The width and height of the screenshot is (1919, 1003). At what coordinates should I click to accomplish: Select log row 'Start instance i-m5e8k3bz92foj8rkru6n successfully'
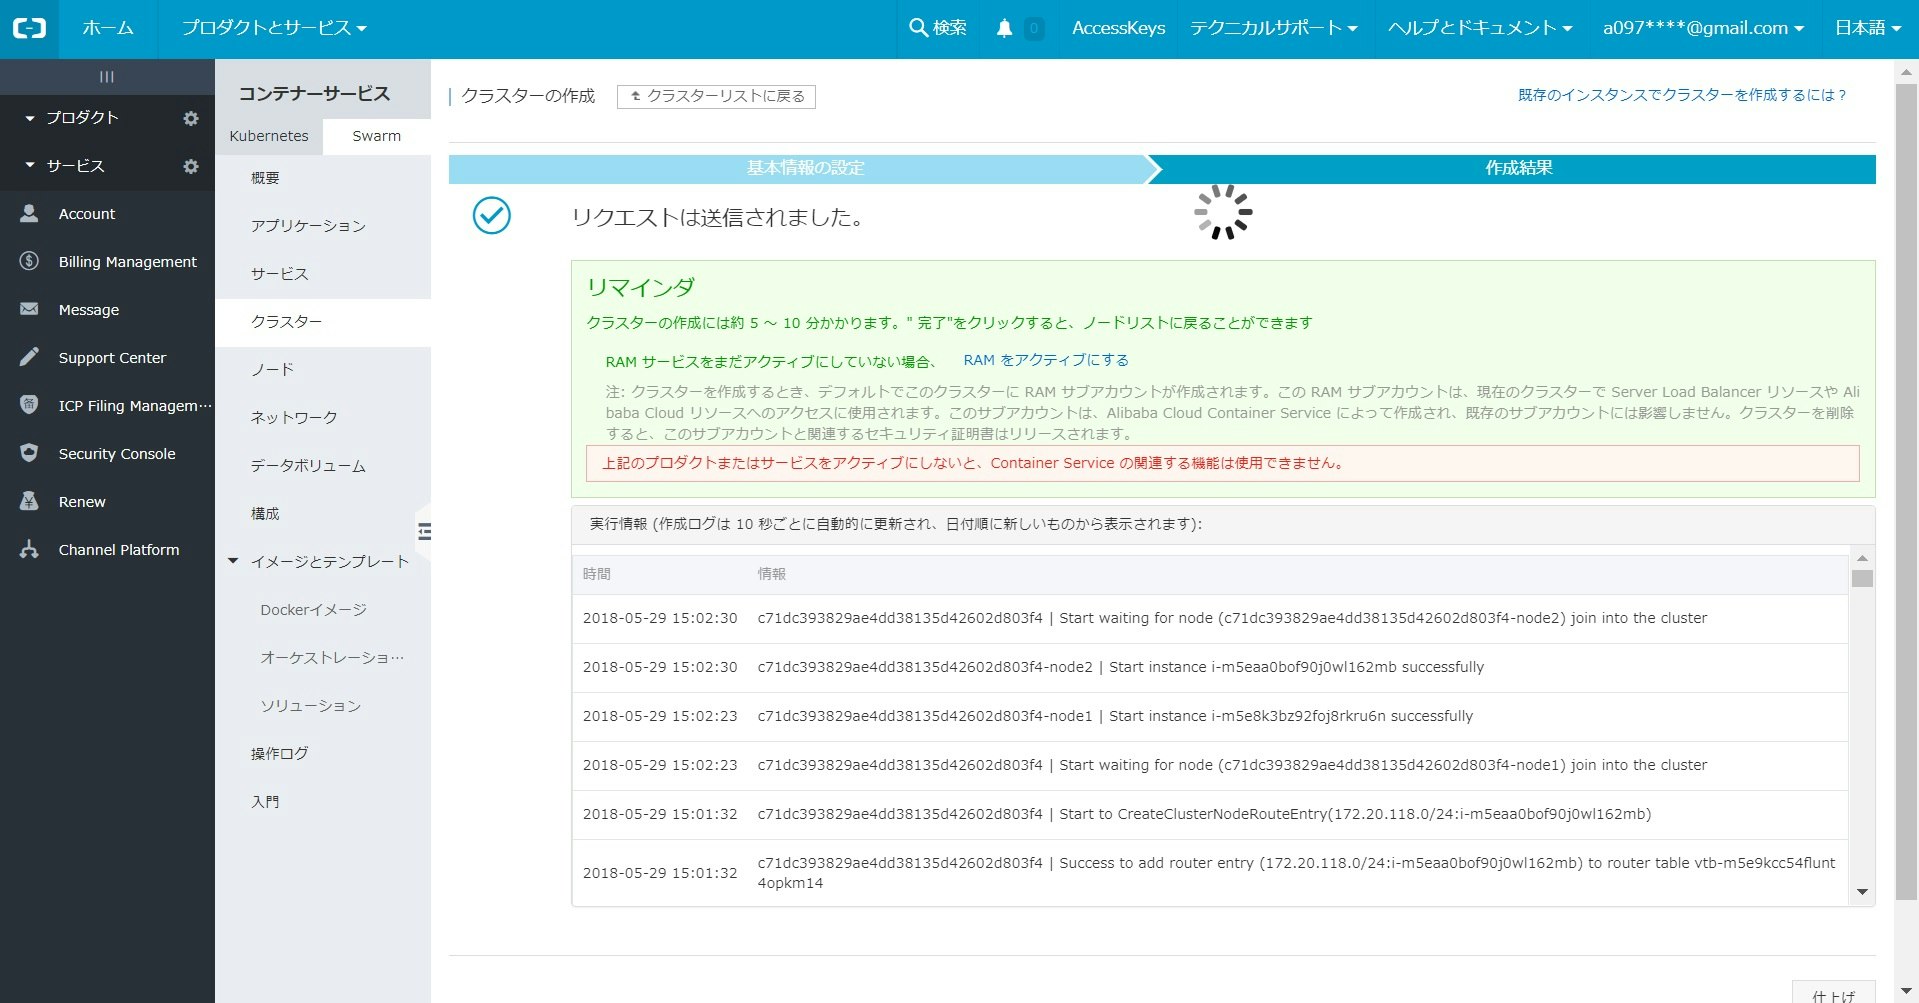[x=1210, y=716]
